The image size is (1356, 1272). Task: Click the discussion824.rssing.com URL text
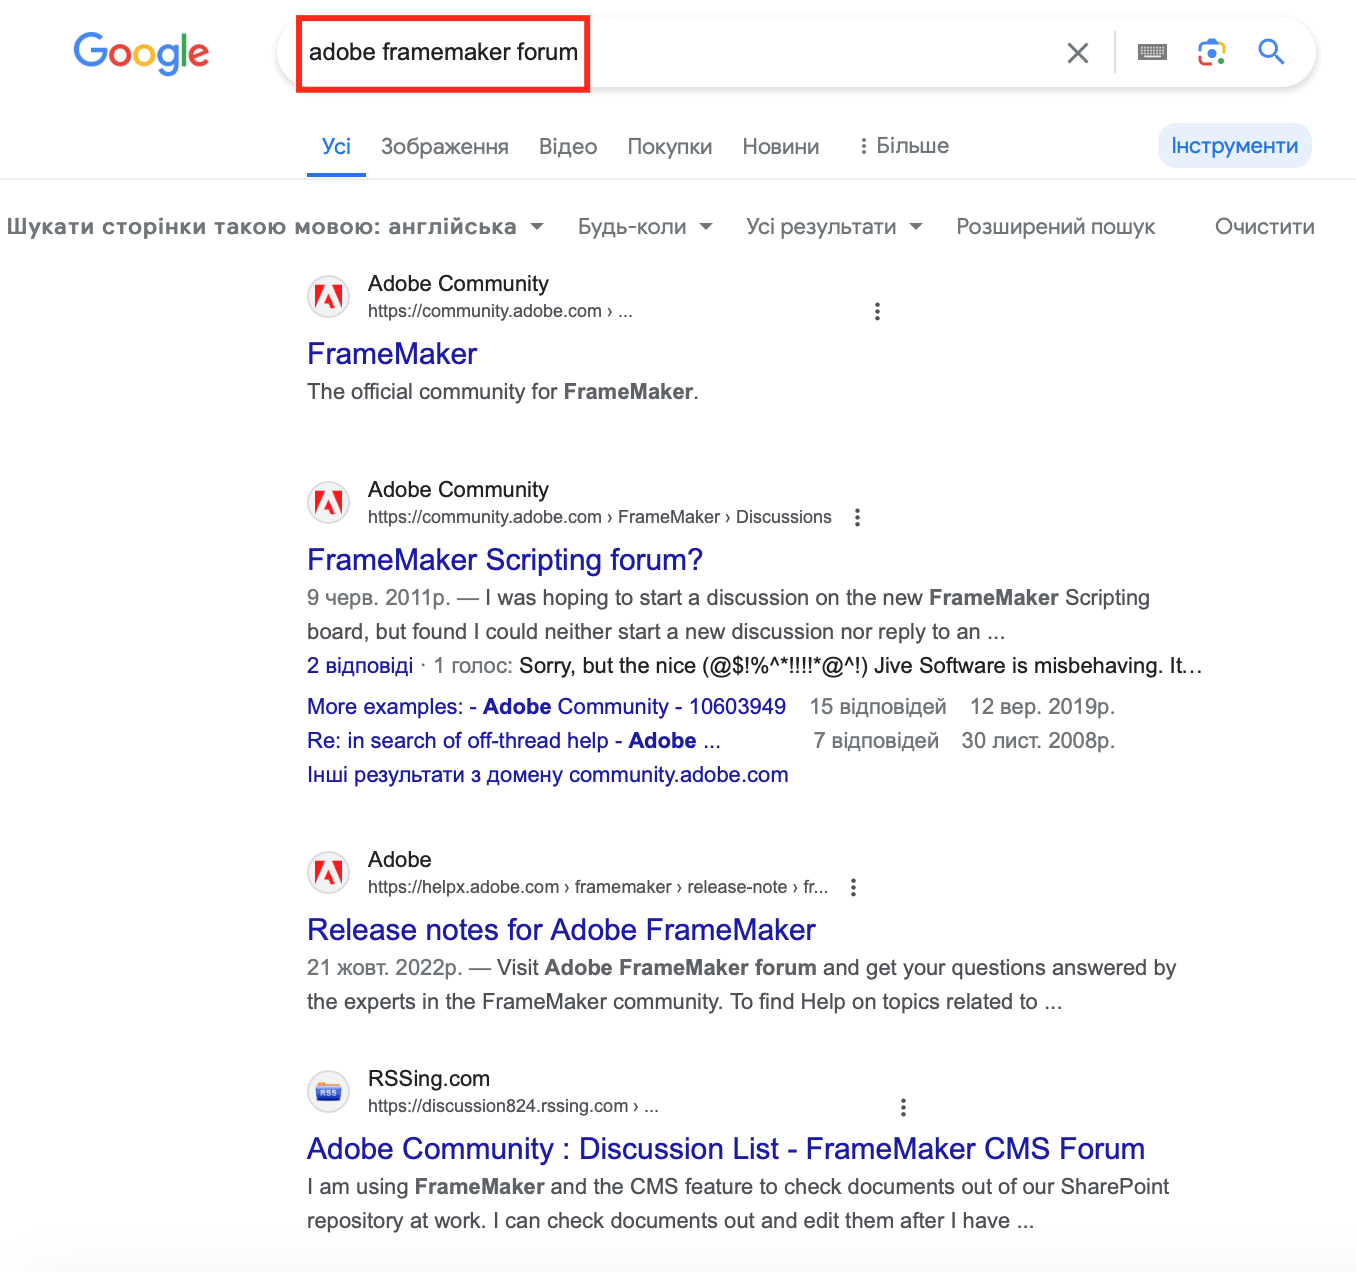[513, 1106]
